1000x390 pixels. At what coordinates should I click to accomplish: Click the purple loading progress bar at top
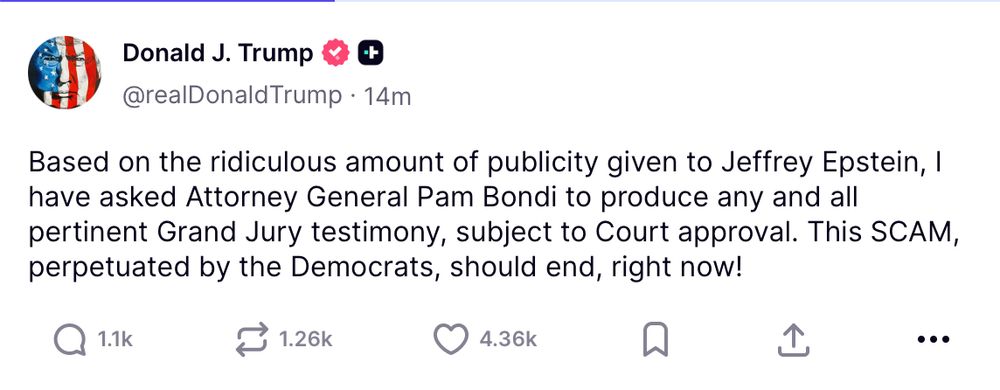tap(167, 1)
